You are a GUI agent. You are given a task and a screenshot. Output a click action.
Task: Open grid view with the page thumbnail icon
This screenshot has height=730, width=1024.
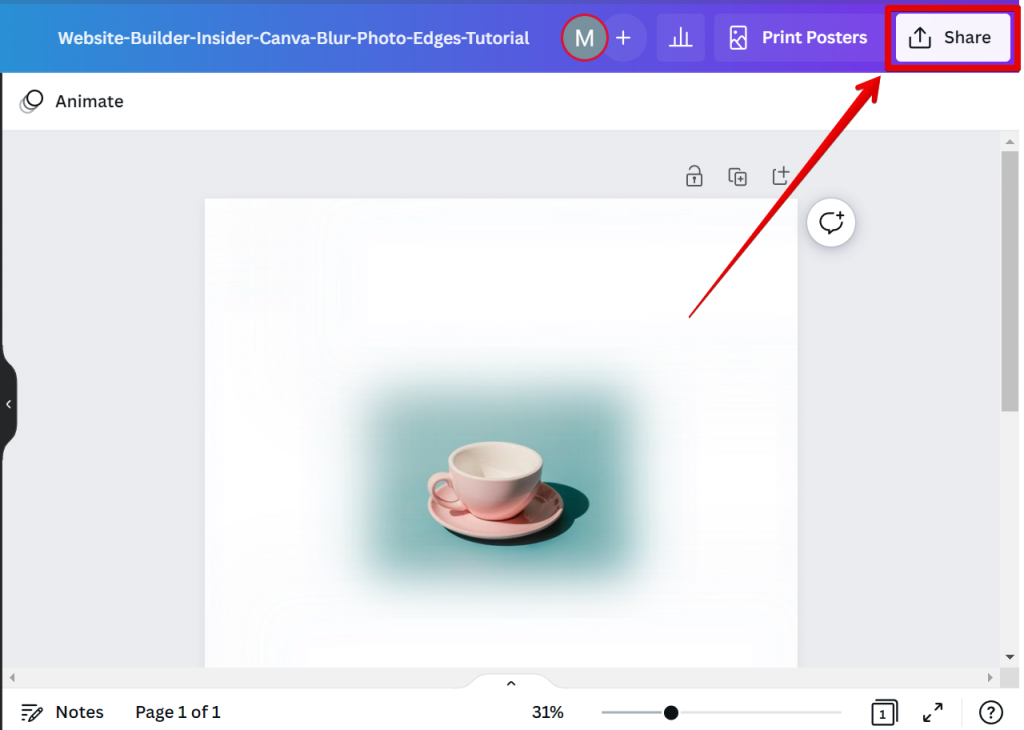click(883, 712)
